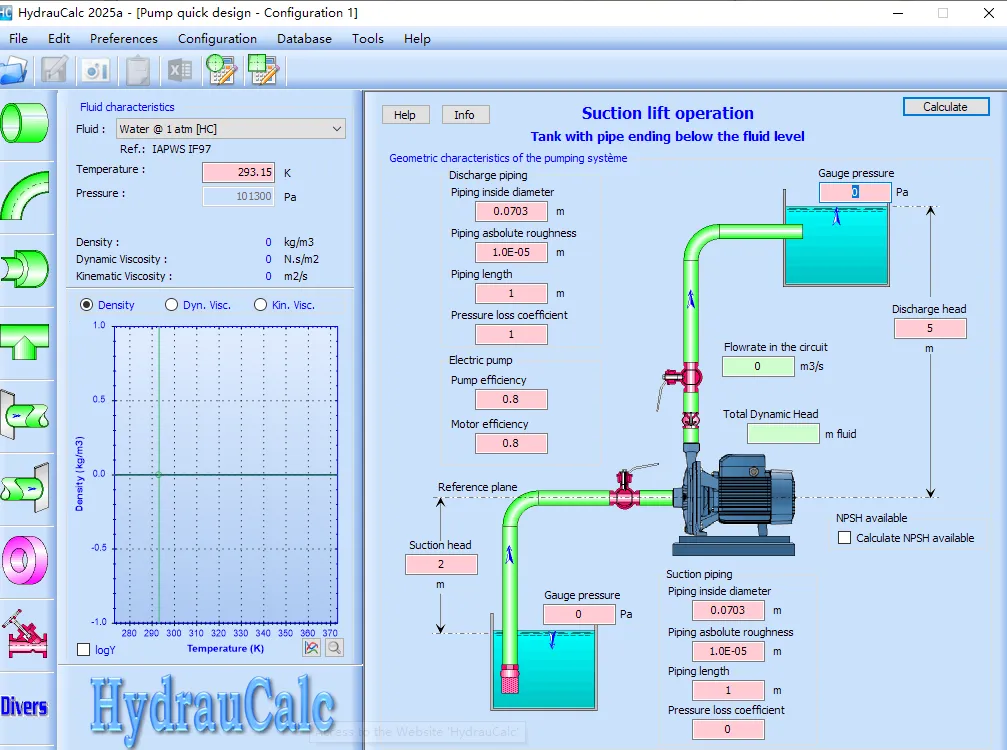Select the straight pipe component icon
Viewport: 1007px width, 750px height.
tap(24, 123)
